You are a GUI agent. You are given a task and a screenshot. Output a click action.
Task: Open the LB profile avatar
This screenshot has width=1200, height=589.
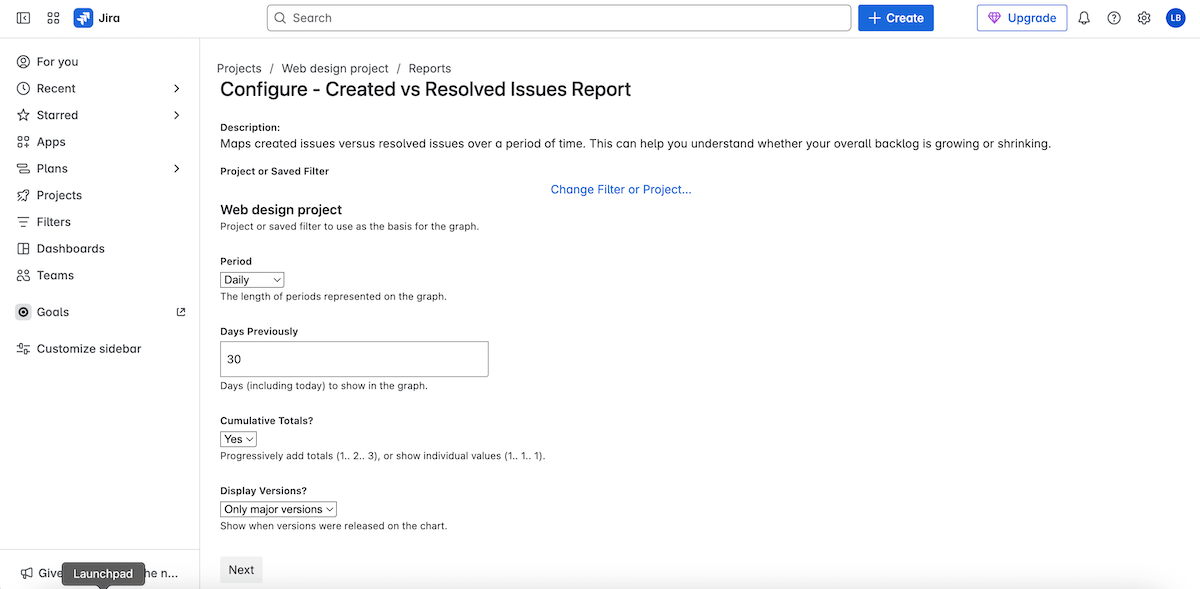click(x=1175, y=18)
